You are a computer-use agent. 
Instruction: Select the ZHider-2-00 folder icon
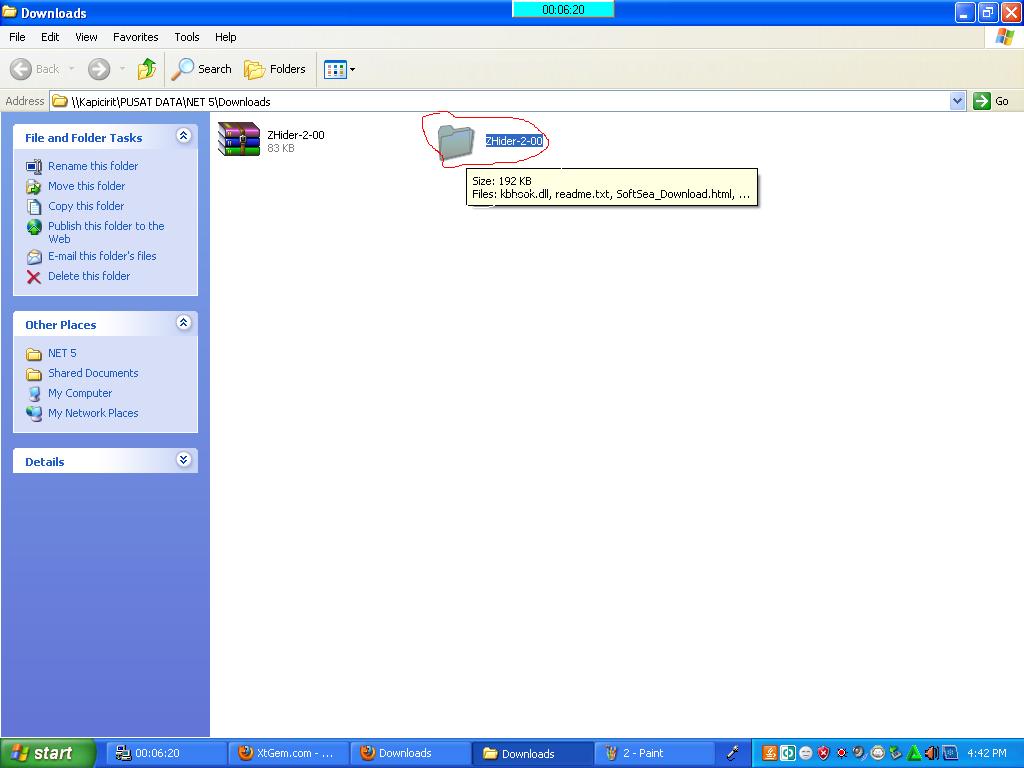pos(456,142)
